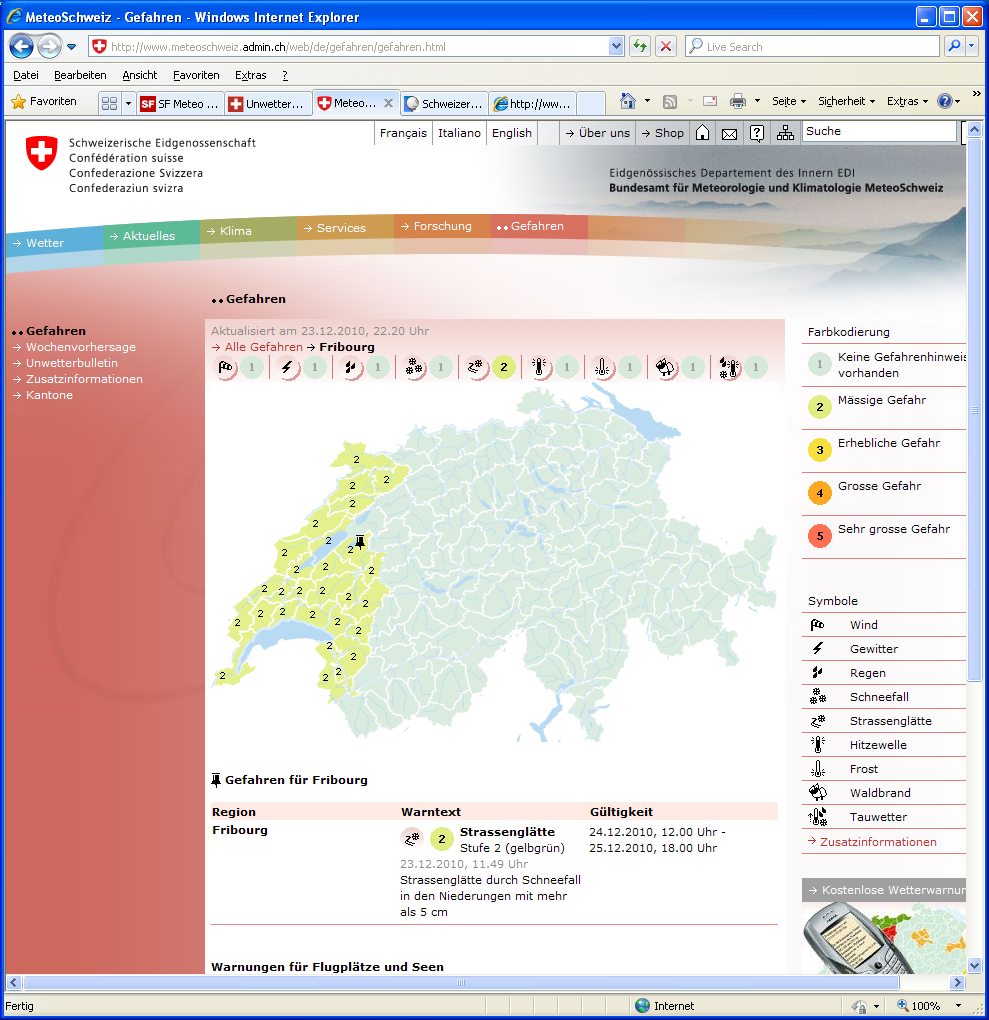Switch to the SF Meteo tab
This screenshot has height=1020, width=989.
click(x=180, y=103)
